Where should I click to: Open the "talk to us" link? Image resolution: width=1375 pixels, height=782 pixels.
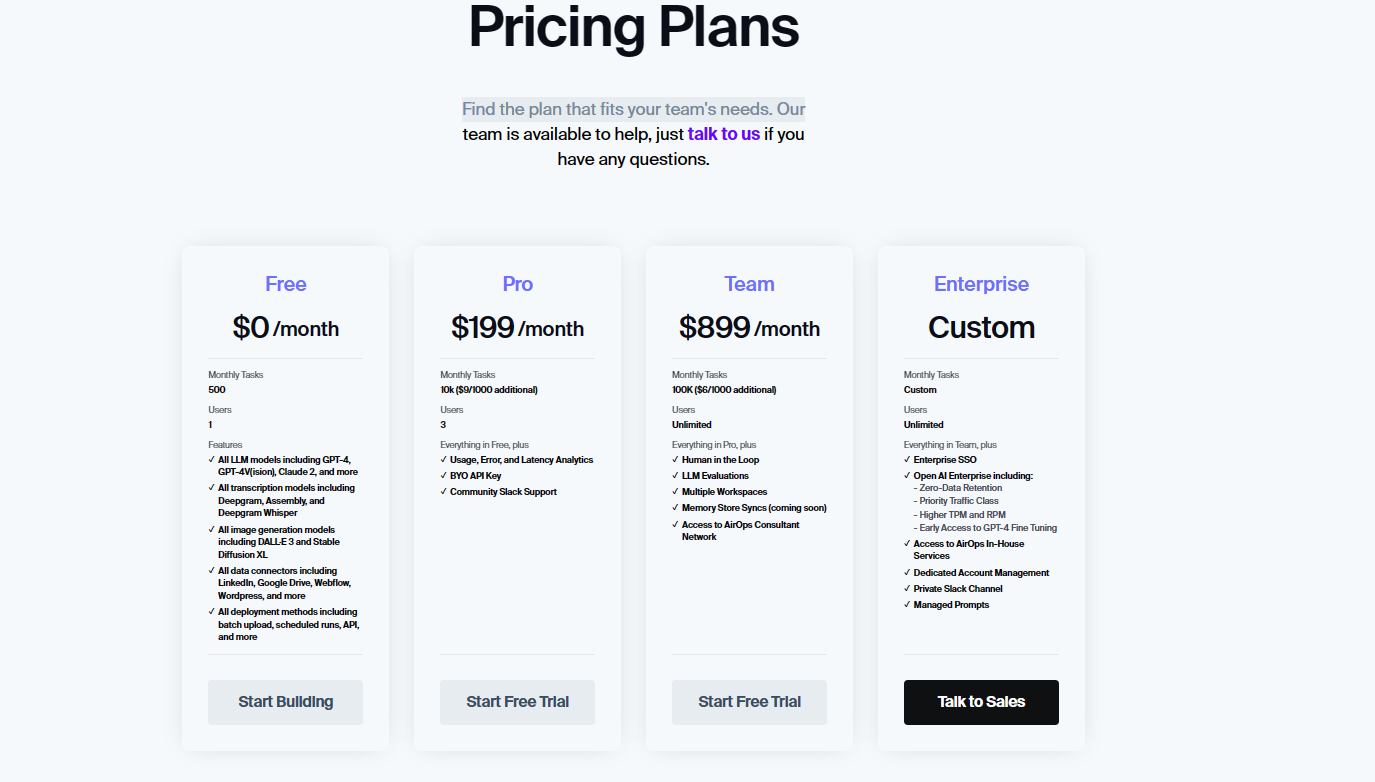point(723,134)
